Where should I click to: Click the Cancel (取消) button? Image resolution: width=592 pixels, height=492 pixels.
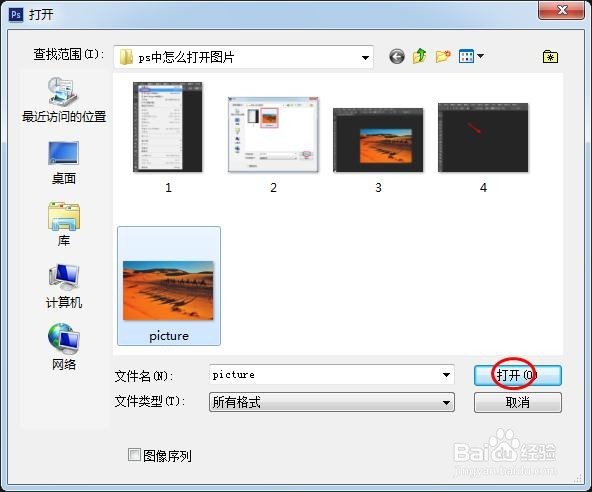[x=518, y=403]
